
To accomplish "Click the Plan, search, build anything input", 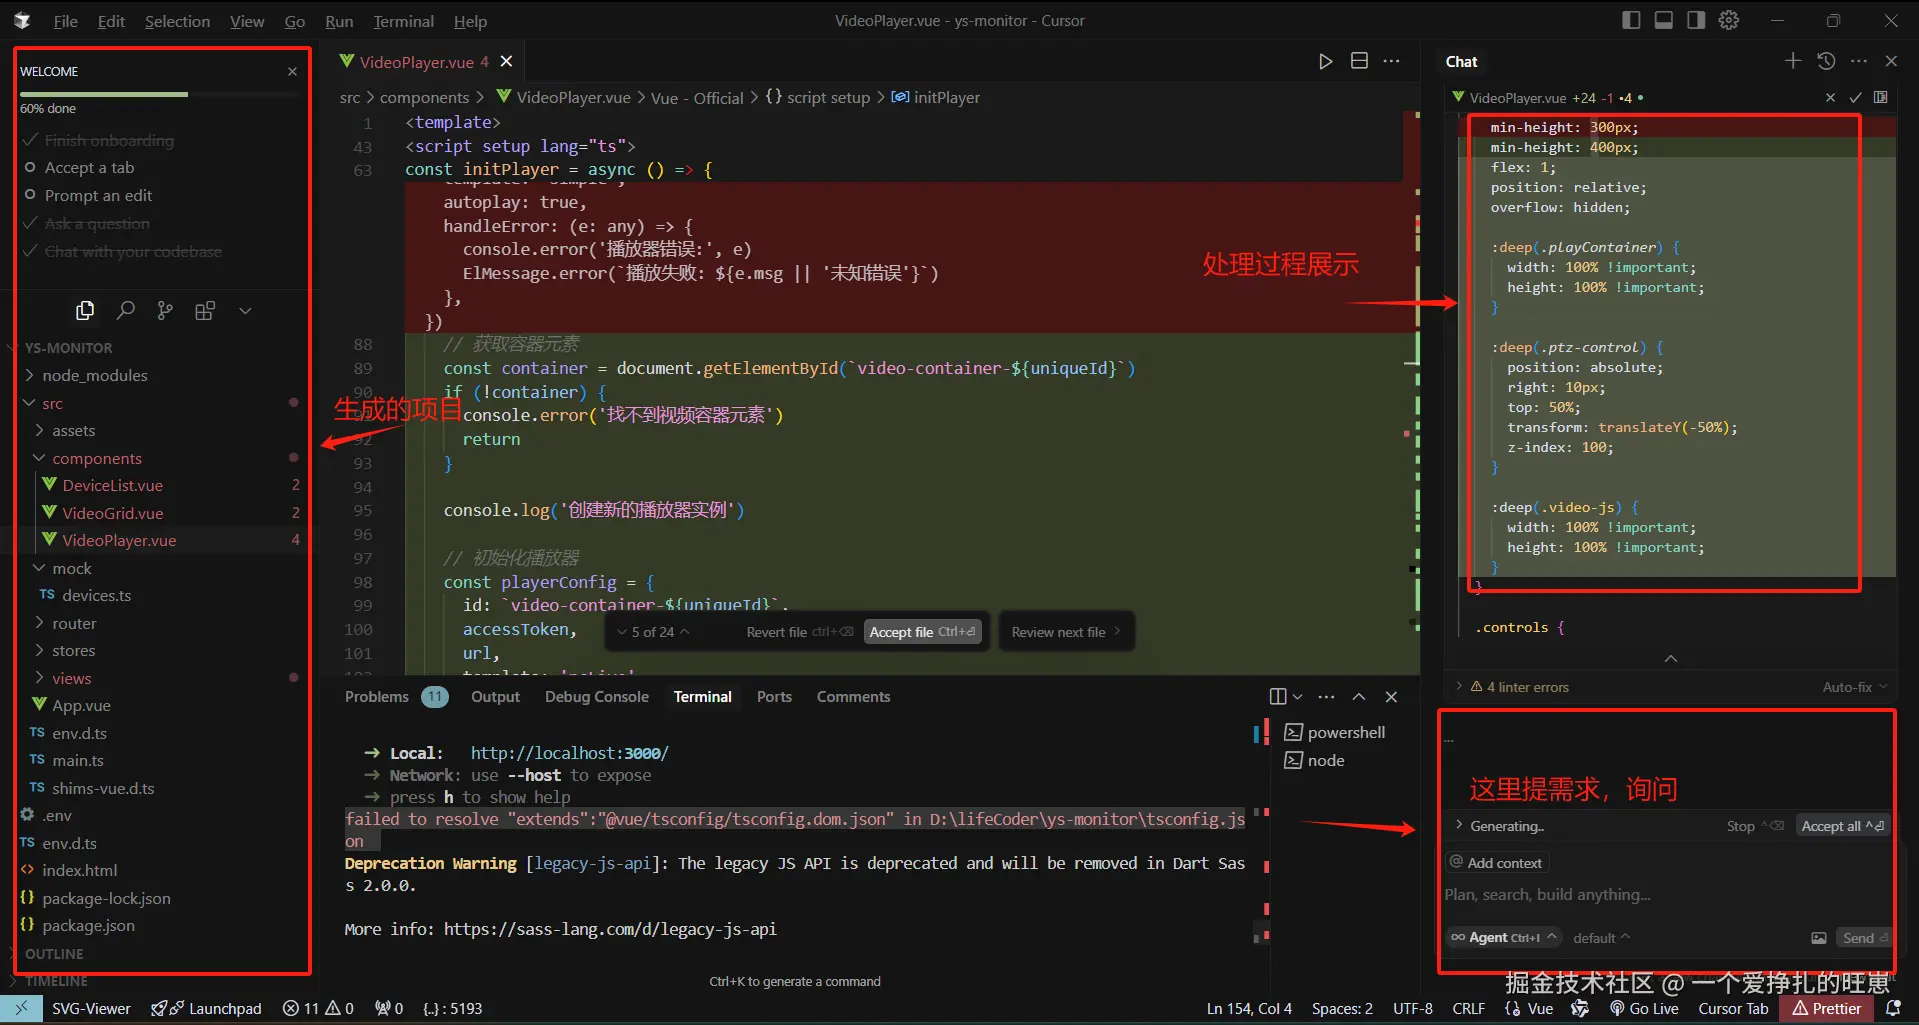I will point(1668,895).
